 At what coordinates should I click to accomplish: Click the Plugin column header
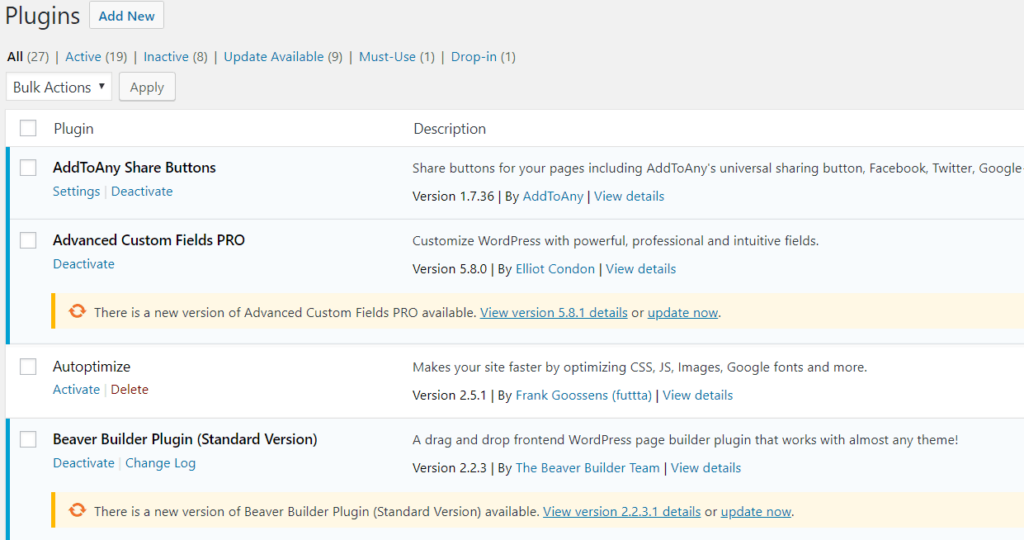coord(74,129)
